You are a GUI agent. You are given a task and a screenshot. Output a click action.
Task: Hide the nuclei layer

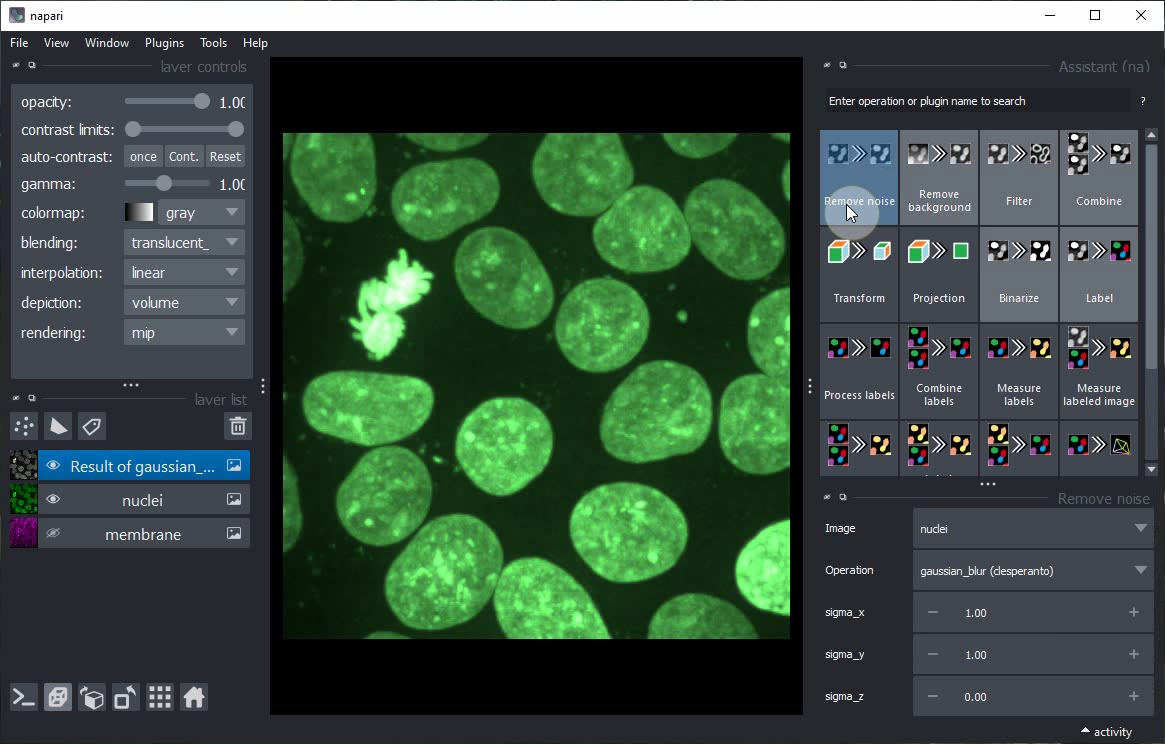pos(53,500)
